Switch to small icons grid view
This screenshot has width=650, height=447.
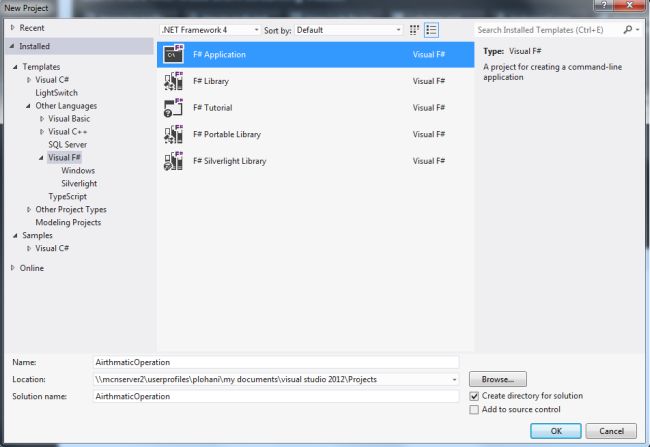click(x=414, y=30)
